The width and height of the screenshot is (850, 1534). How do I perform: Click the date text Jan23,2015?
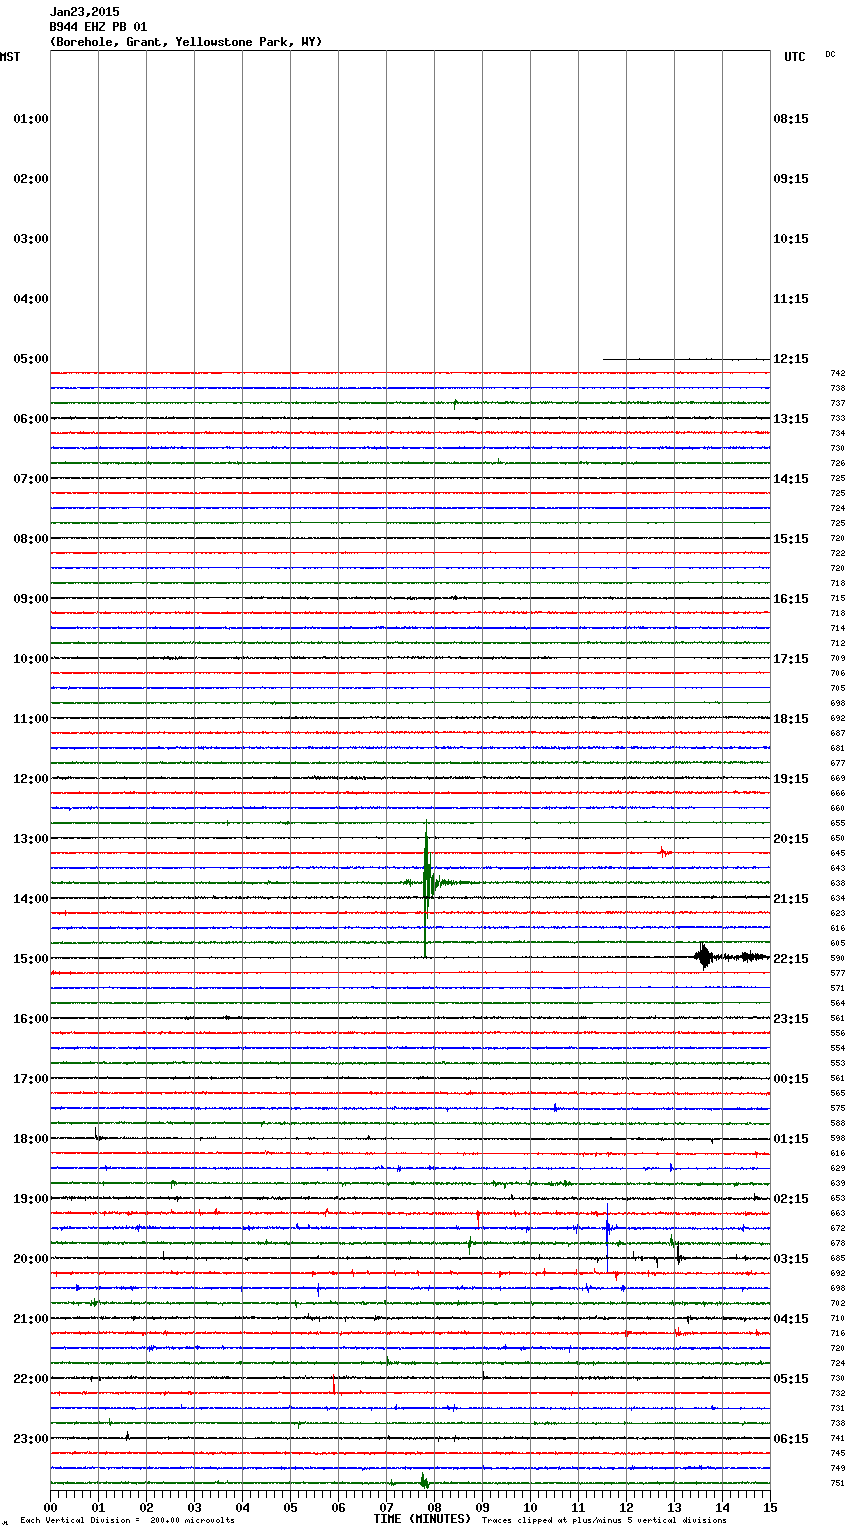click(84, 12)
